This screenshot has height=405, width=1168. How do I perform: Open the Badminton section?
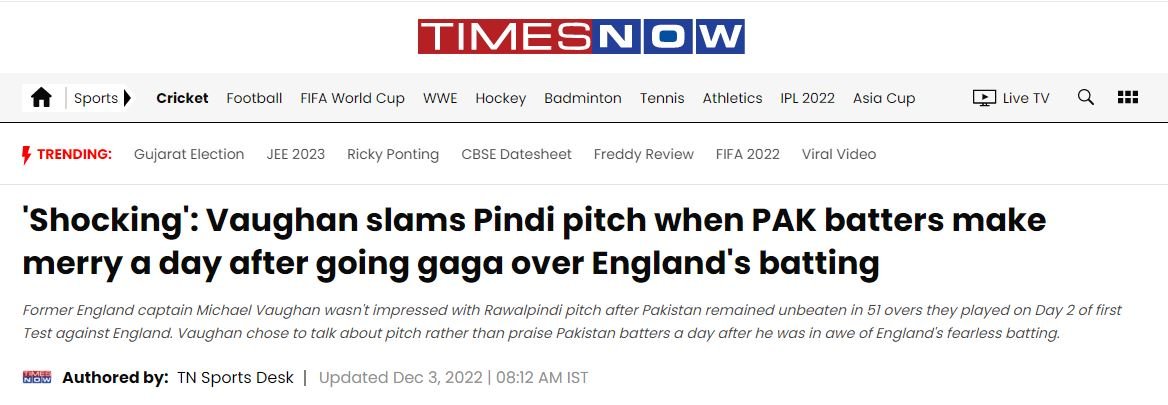click(x=583, y=98)
